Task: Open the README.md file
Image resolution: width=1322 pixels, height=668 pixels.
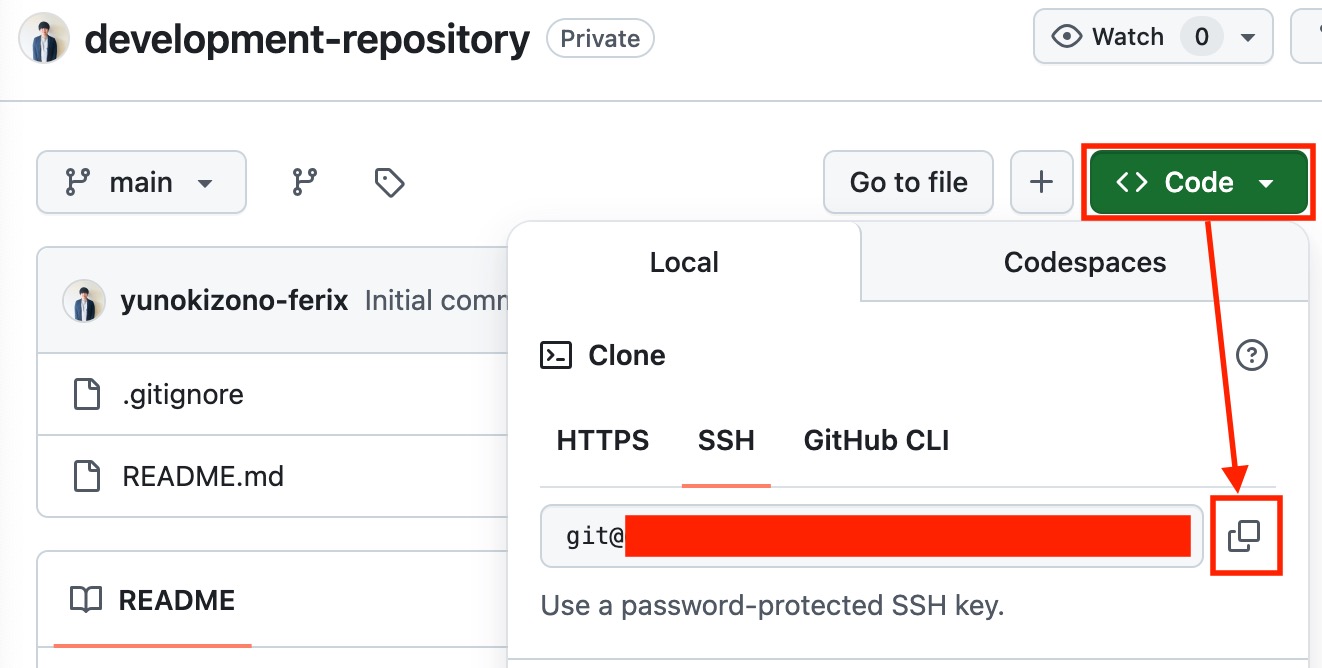Action: tap(204, 476)
